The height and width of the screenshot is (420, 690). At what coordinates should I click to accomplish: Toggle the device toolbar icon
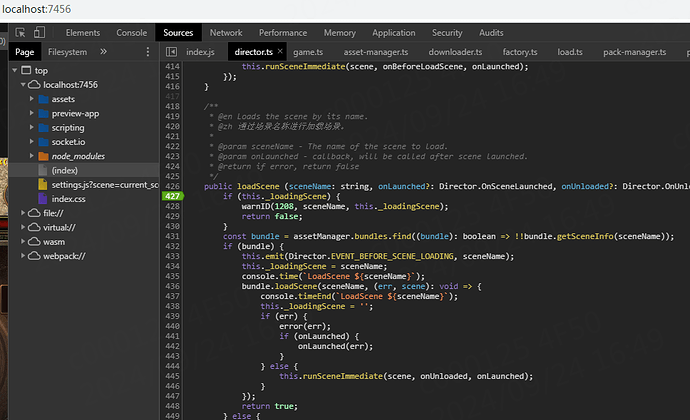click(x=40, y=32)
